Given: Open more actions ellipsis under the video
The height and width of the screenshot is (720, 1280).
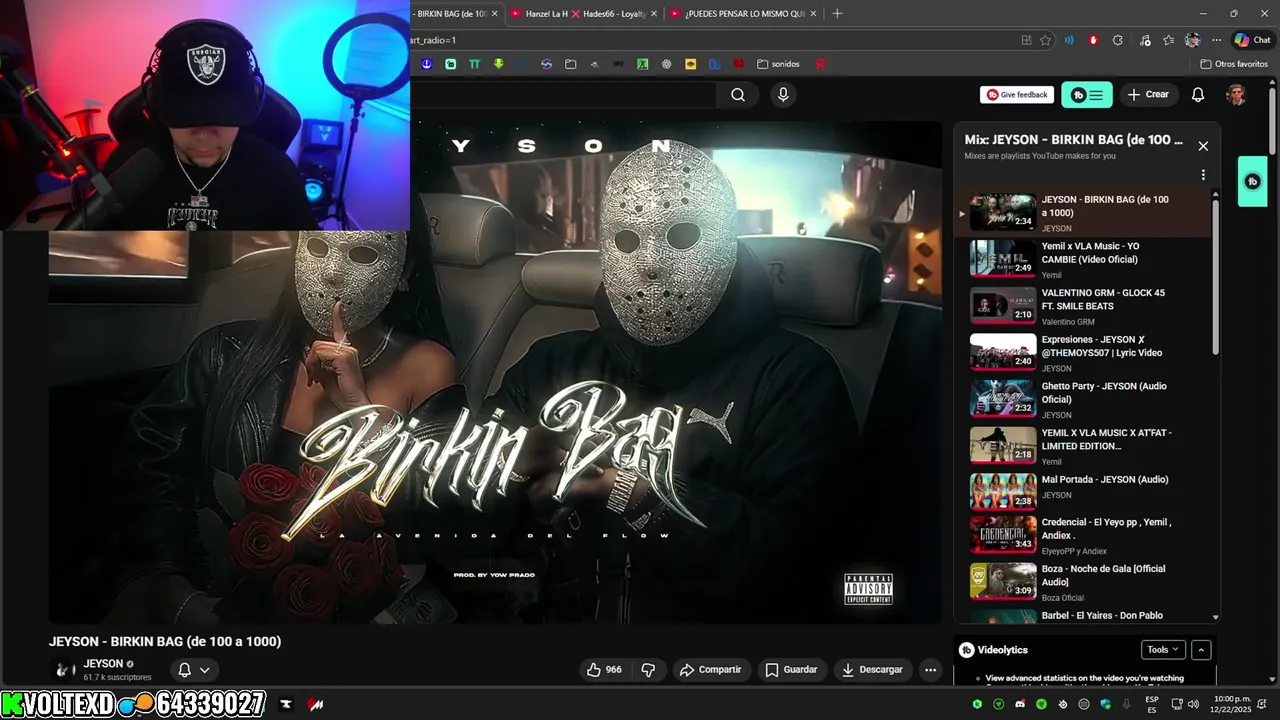Looking at the screenshot, I should click(931, 670).
